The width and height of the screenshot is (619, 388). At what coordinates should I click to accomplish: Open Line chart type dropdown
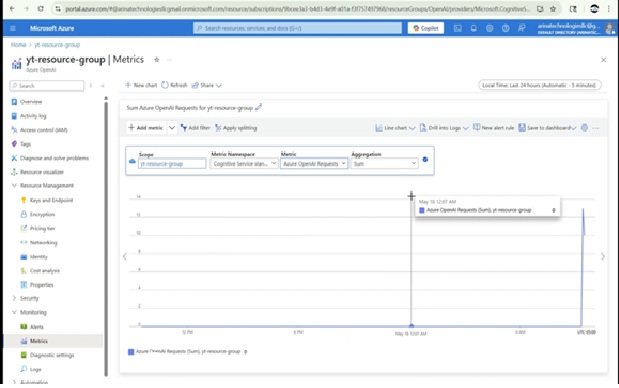click(395, 127)
